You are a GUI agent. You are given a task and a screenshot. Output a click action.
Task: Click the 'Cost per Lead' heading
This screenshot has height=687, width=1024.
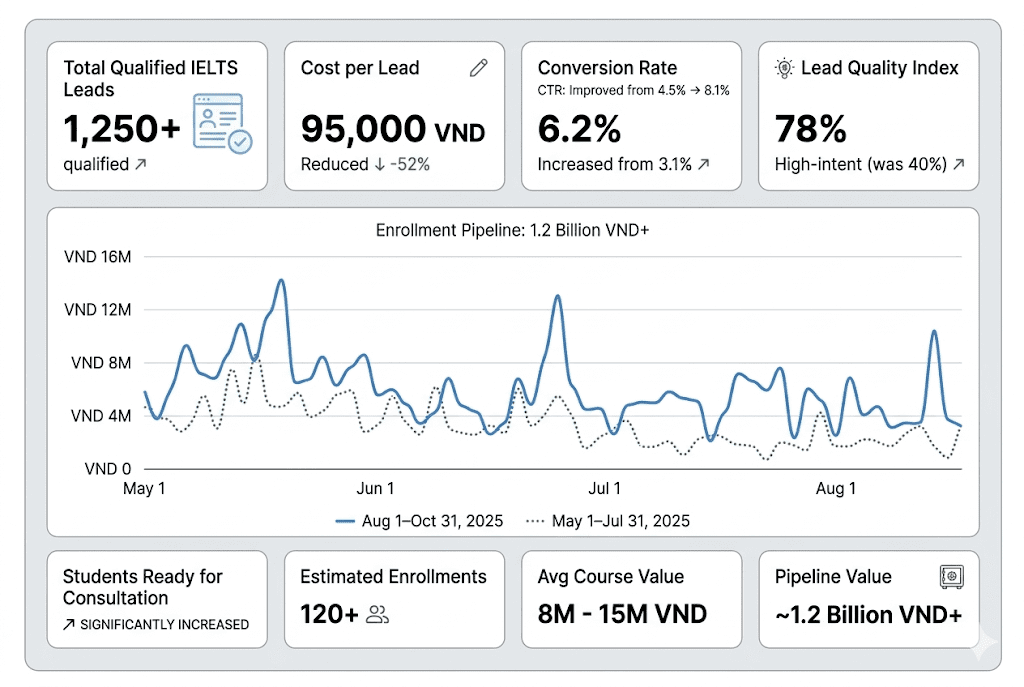click(360, 68)
